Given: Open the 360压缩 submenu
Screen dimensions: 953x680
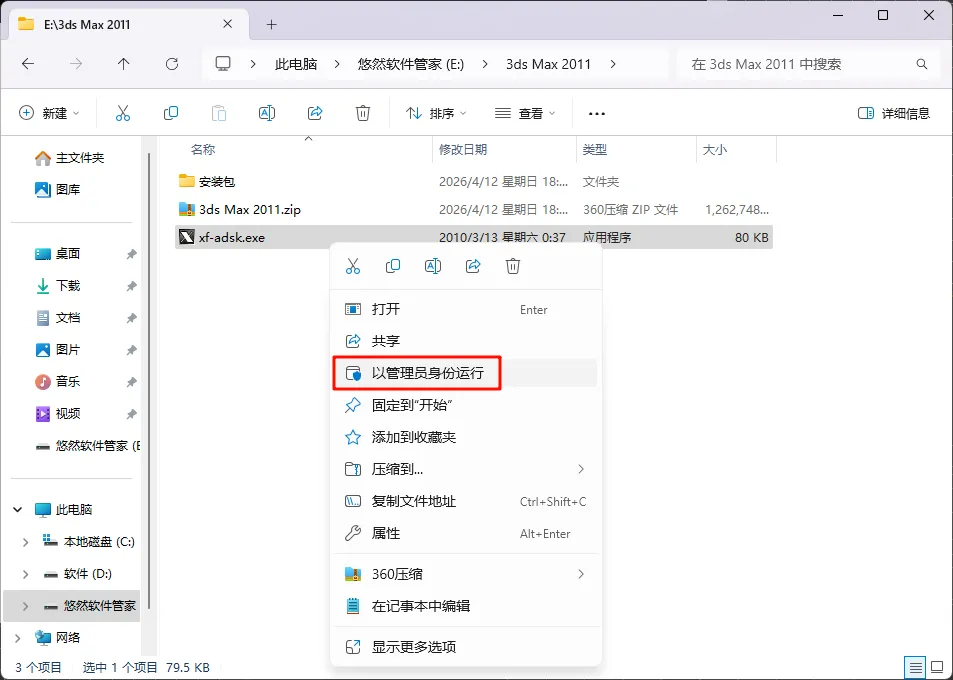Looking at the screenshot, I should pos(466,574).
